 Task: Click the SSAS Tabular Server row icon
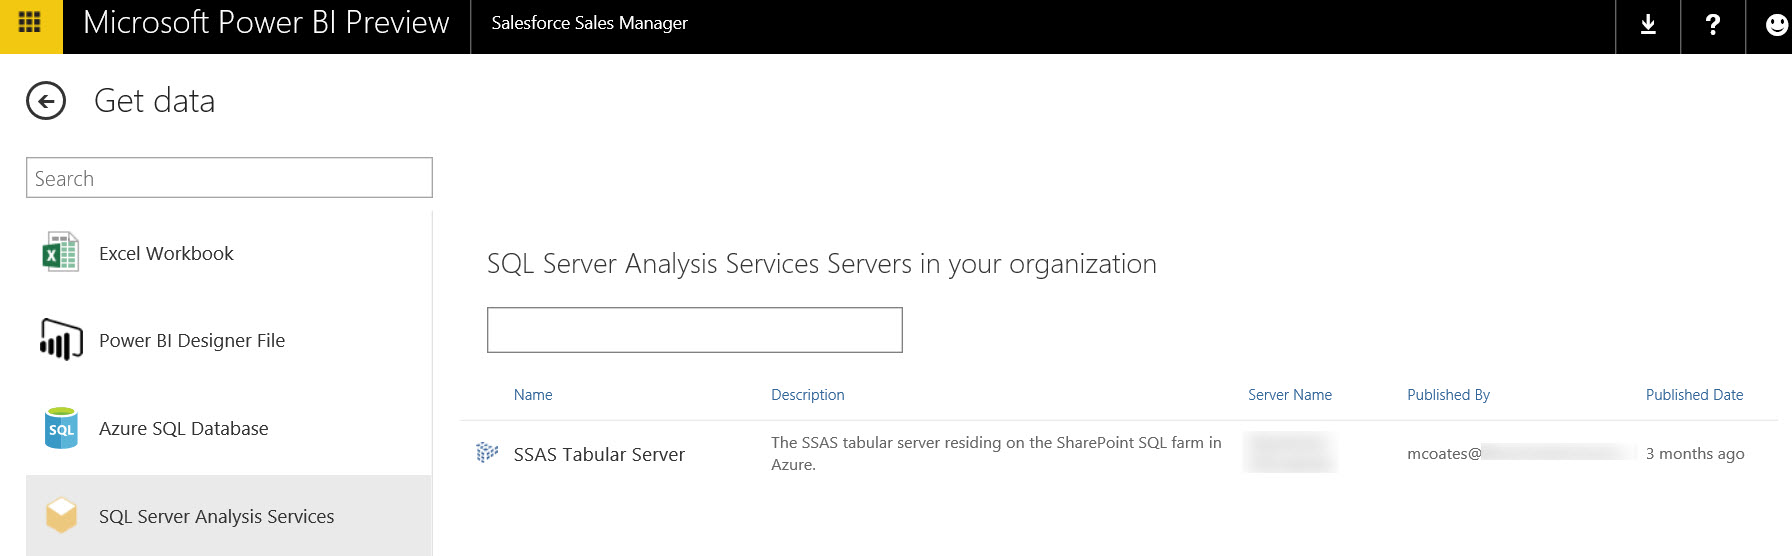point(487,453)
